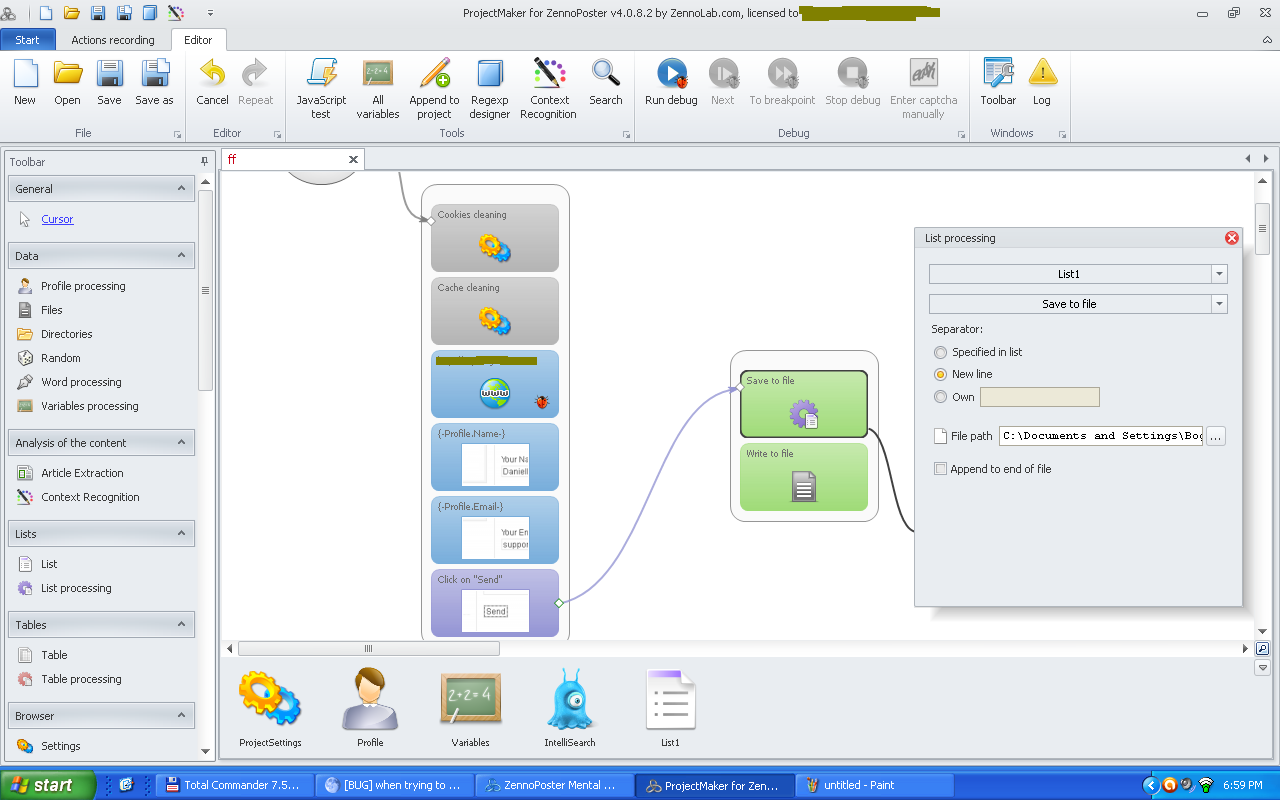Choose the 'Own' separator option
The image size is (1280, 800).
tap(940, 397)
